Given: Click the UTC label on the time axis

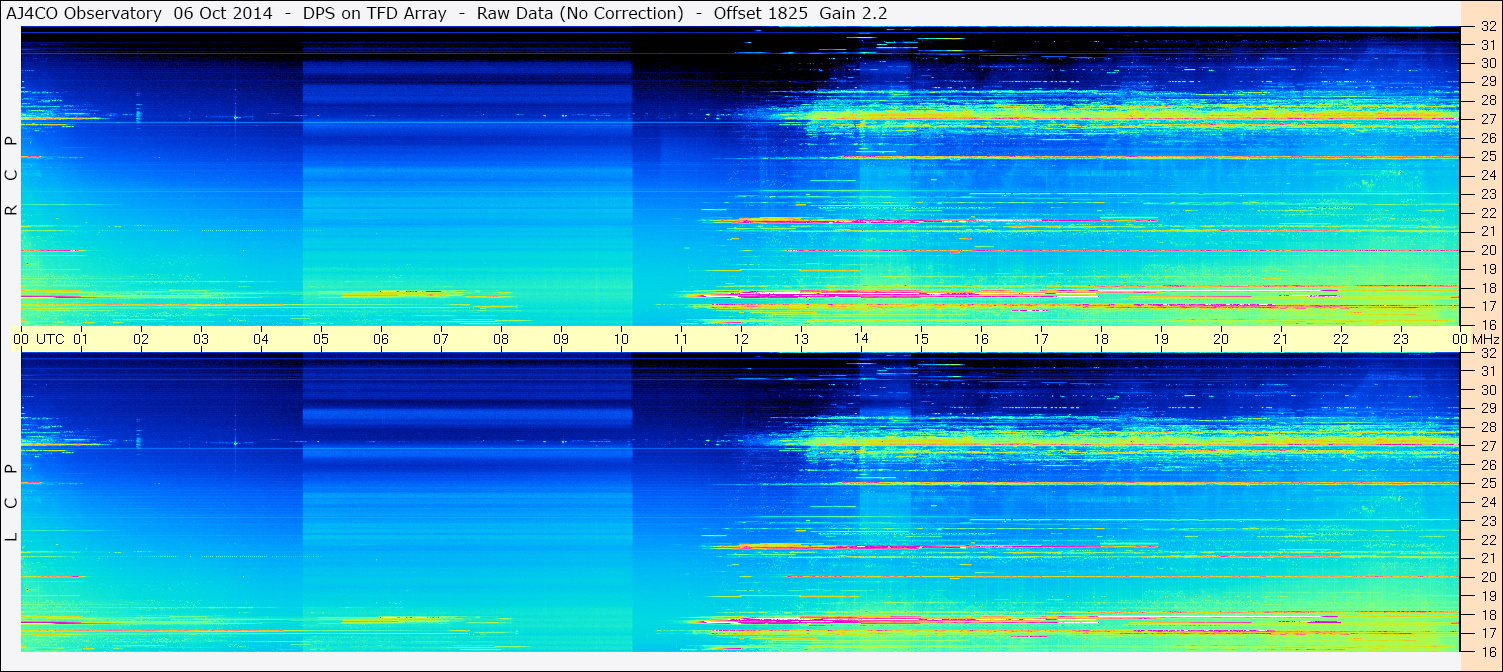Looking at the screenshot, I should (51, 339).
